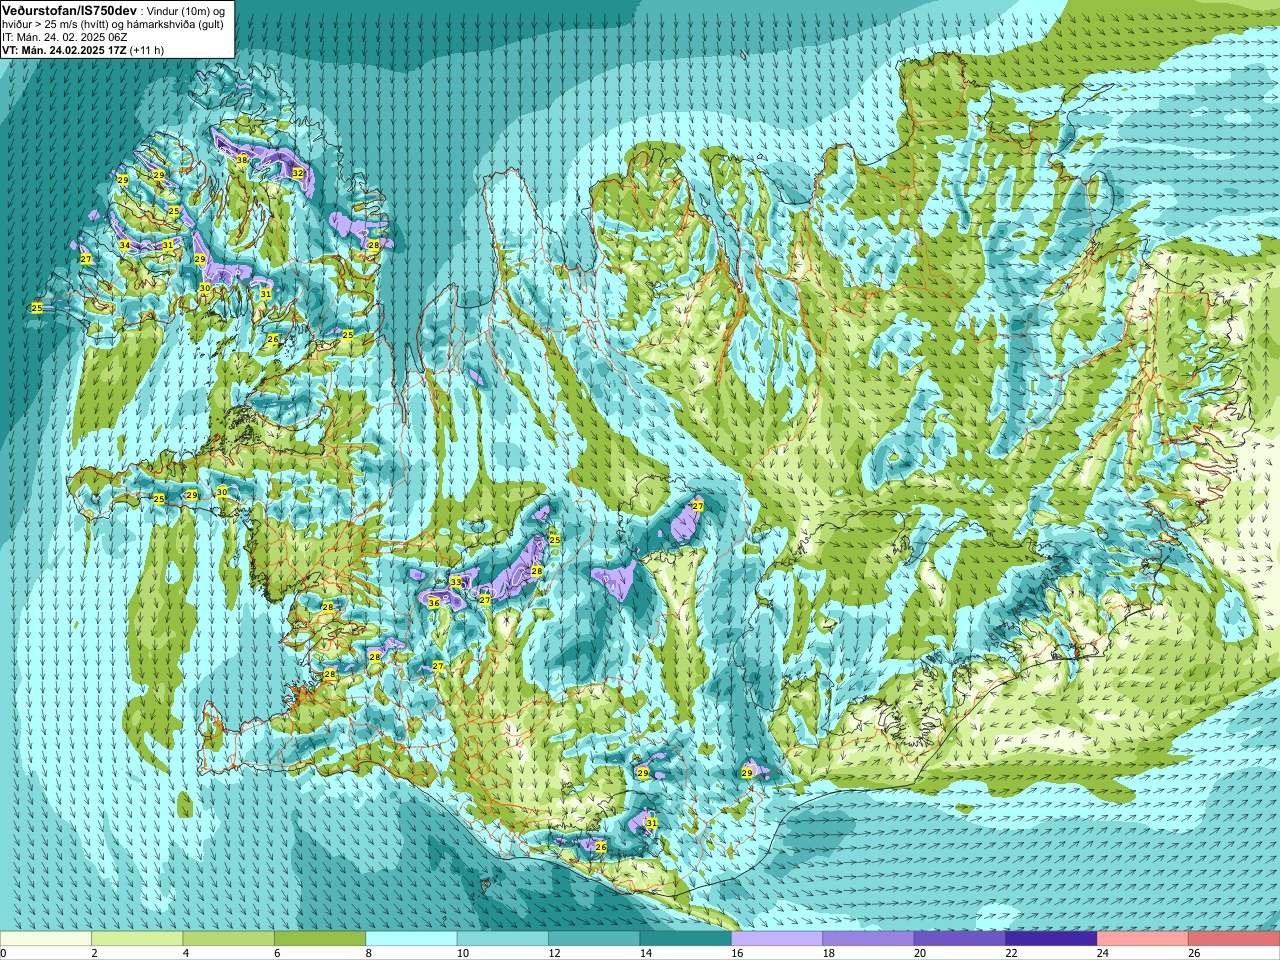Select the light cyan 8–10 legend swatch
The image size is (1280, 960).
(411, 939)
